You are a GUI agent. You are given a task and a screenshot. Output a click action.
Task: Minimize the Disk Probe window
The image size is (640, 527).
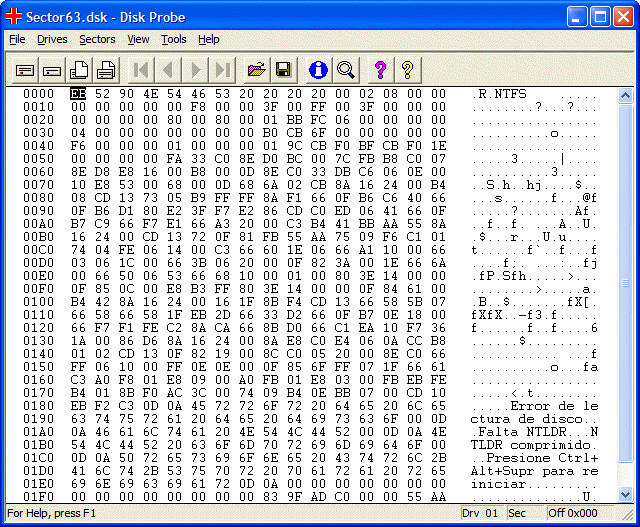point(576,17)
